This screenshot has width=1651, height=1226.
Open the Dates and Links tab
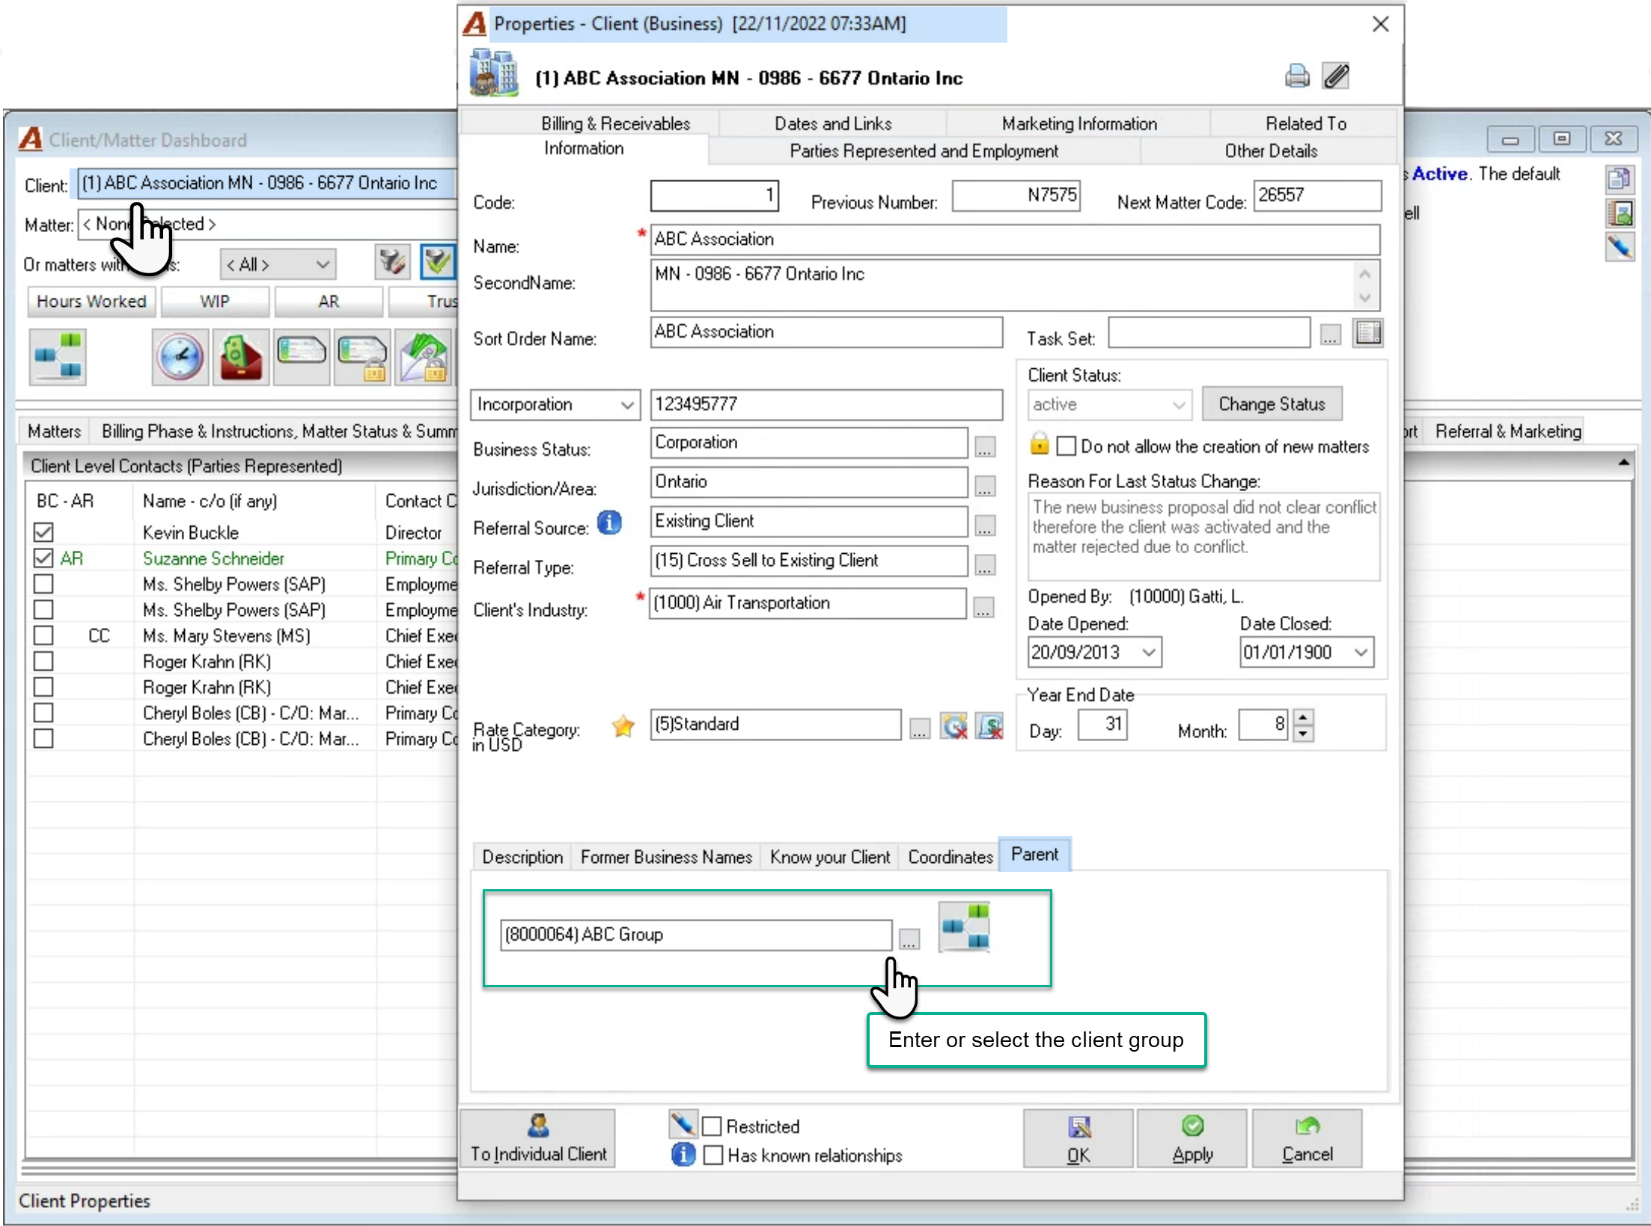[x=832, y=123]
